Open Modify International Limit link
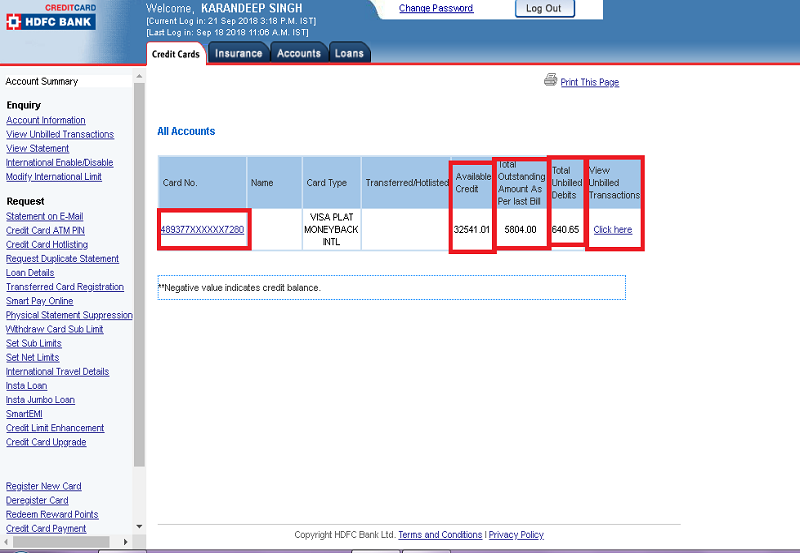800x553 pixels. point(54,177)
